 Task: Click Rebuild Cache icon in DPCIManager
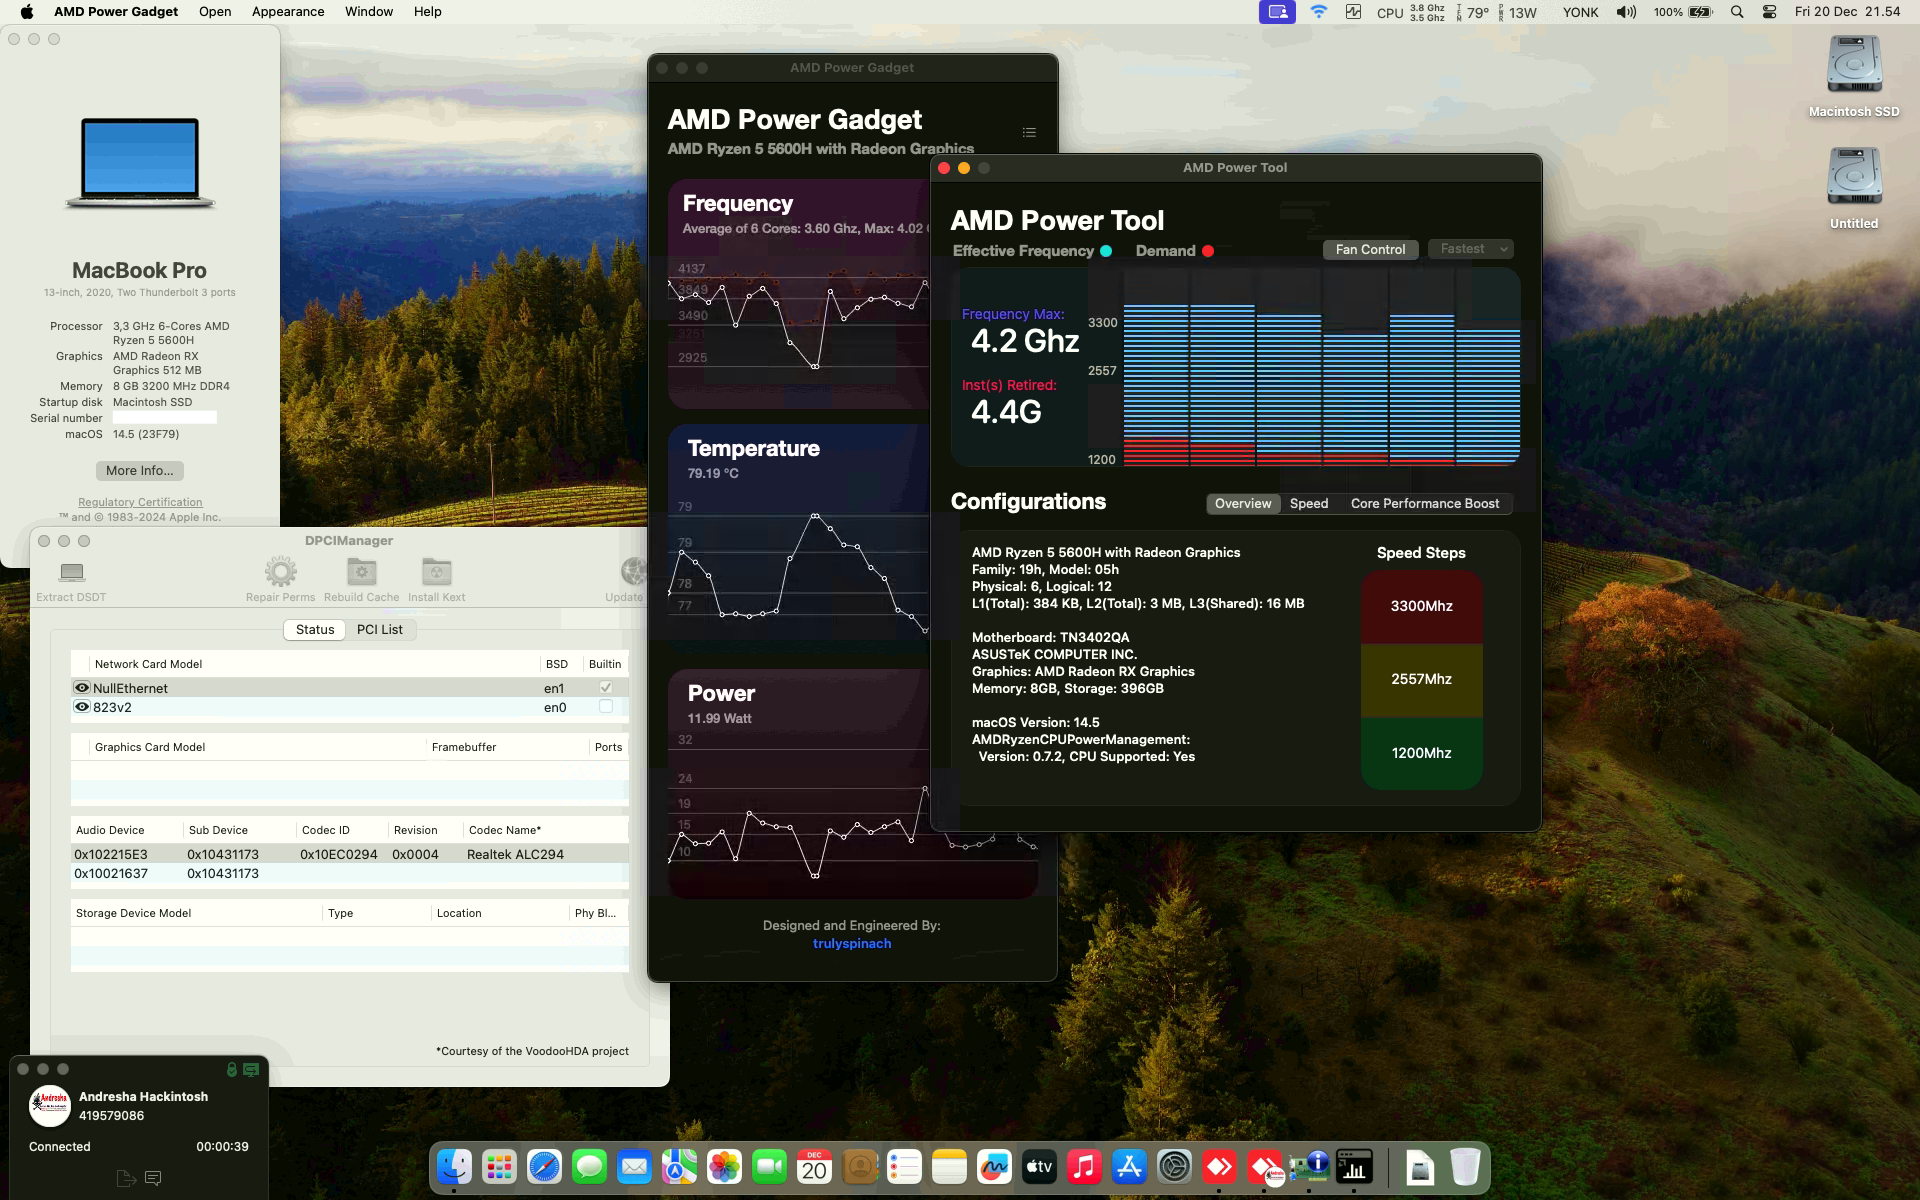click(x=361, y=572)
